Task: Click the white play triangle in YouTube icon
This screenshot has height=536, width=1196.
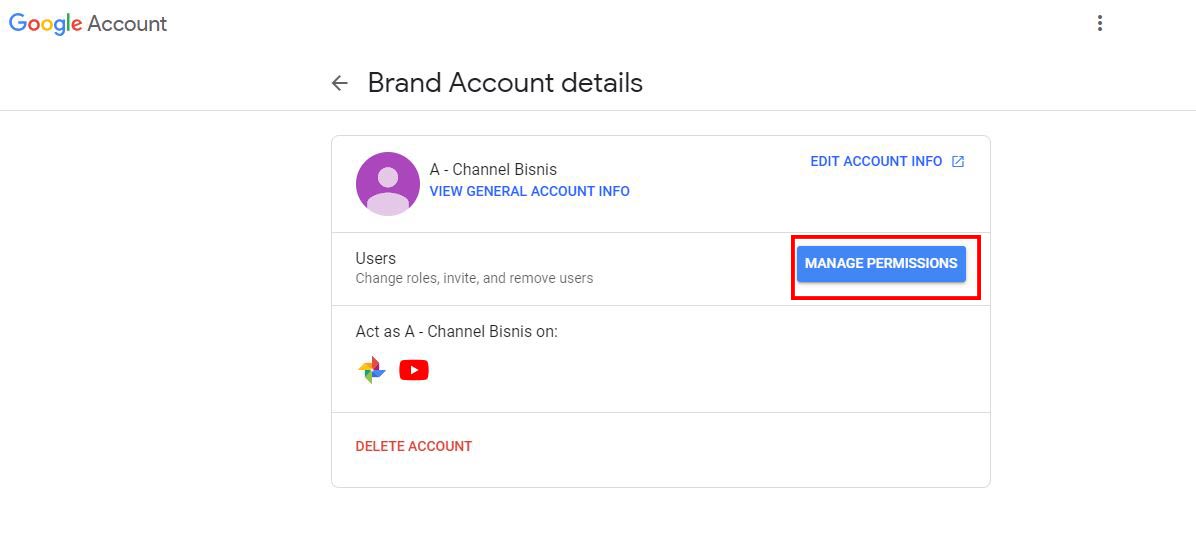Action: tap(414, 371)
